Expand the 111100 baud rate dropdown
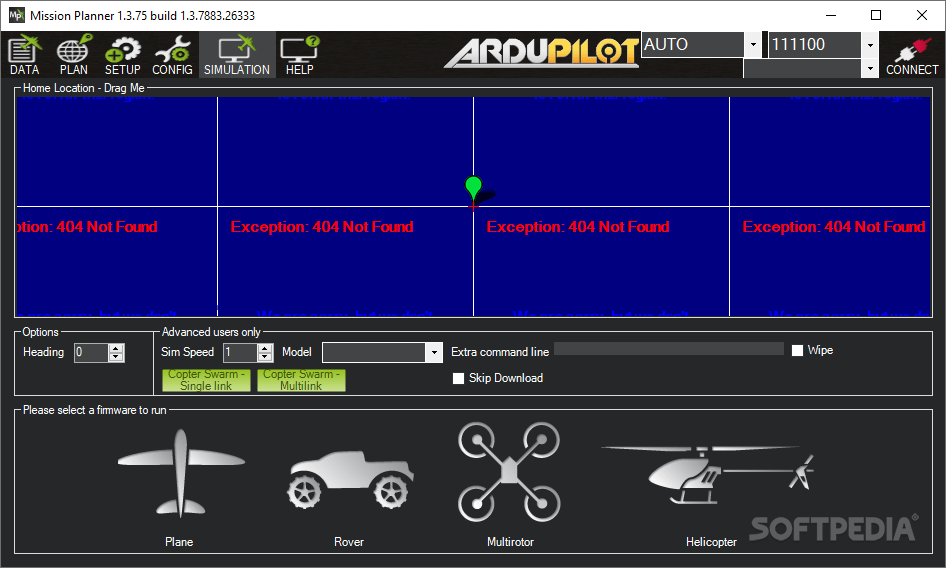This screenshot has width=946, height=568. [870, 45]
